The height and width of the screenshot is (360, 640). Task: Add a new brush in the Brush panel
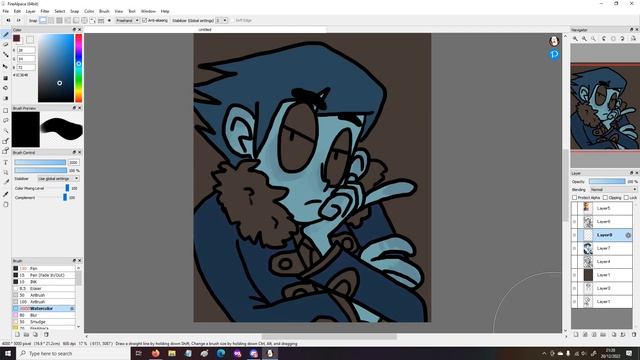click(x=17, y=334)
